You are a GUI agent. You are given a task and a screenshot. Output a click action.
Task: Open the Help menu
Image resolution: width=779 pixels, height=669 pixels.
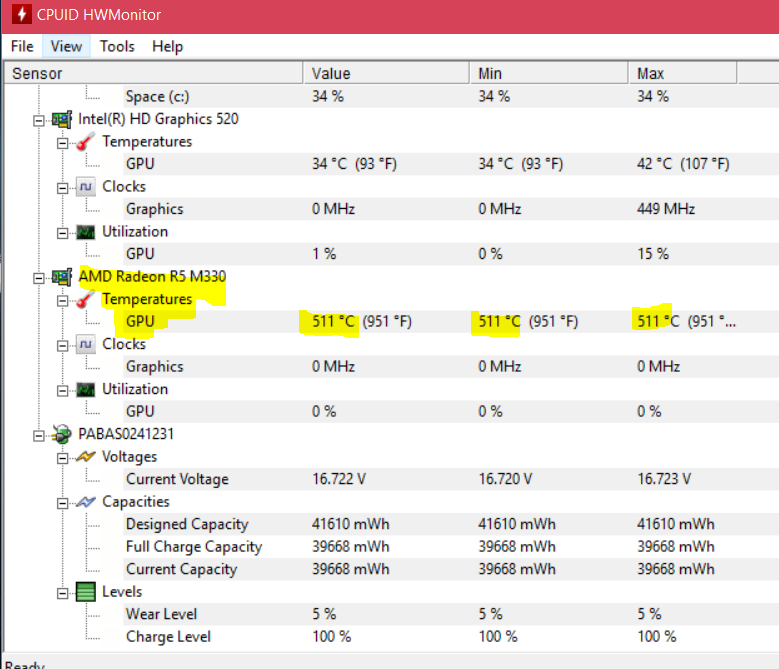click(167, 46)
